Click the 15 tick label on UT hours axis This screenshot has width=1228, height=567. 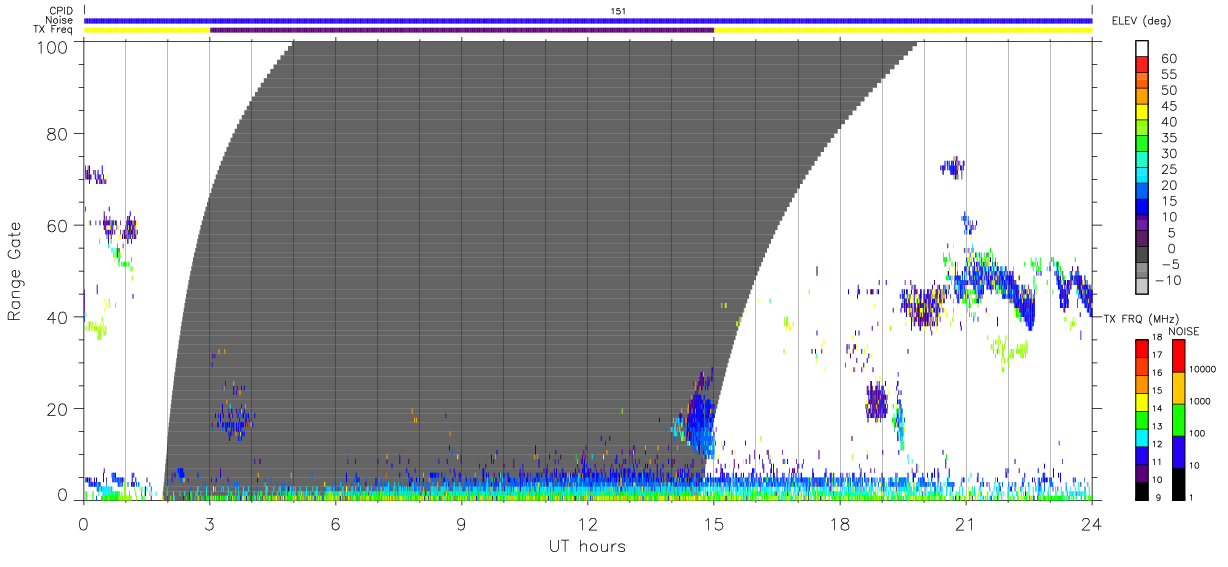(x=714, y=523)
